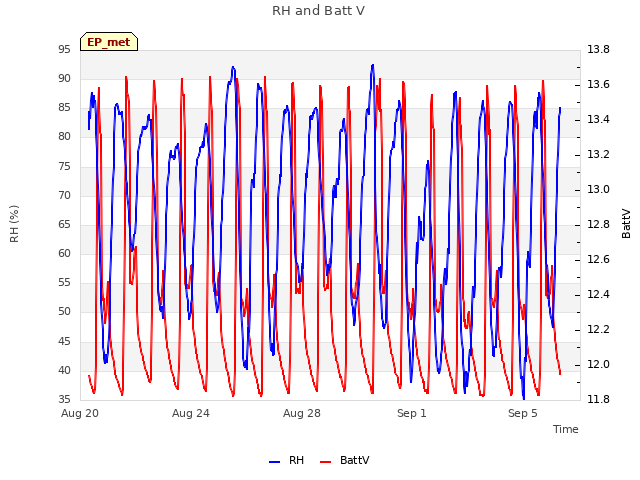Click the 'Aug 24' date tick label
640x480 pixels.
point(191,413)
